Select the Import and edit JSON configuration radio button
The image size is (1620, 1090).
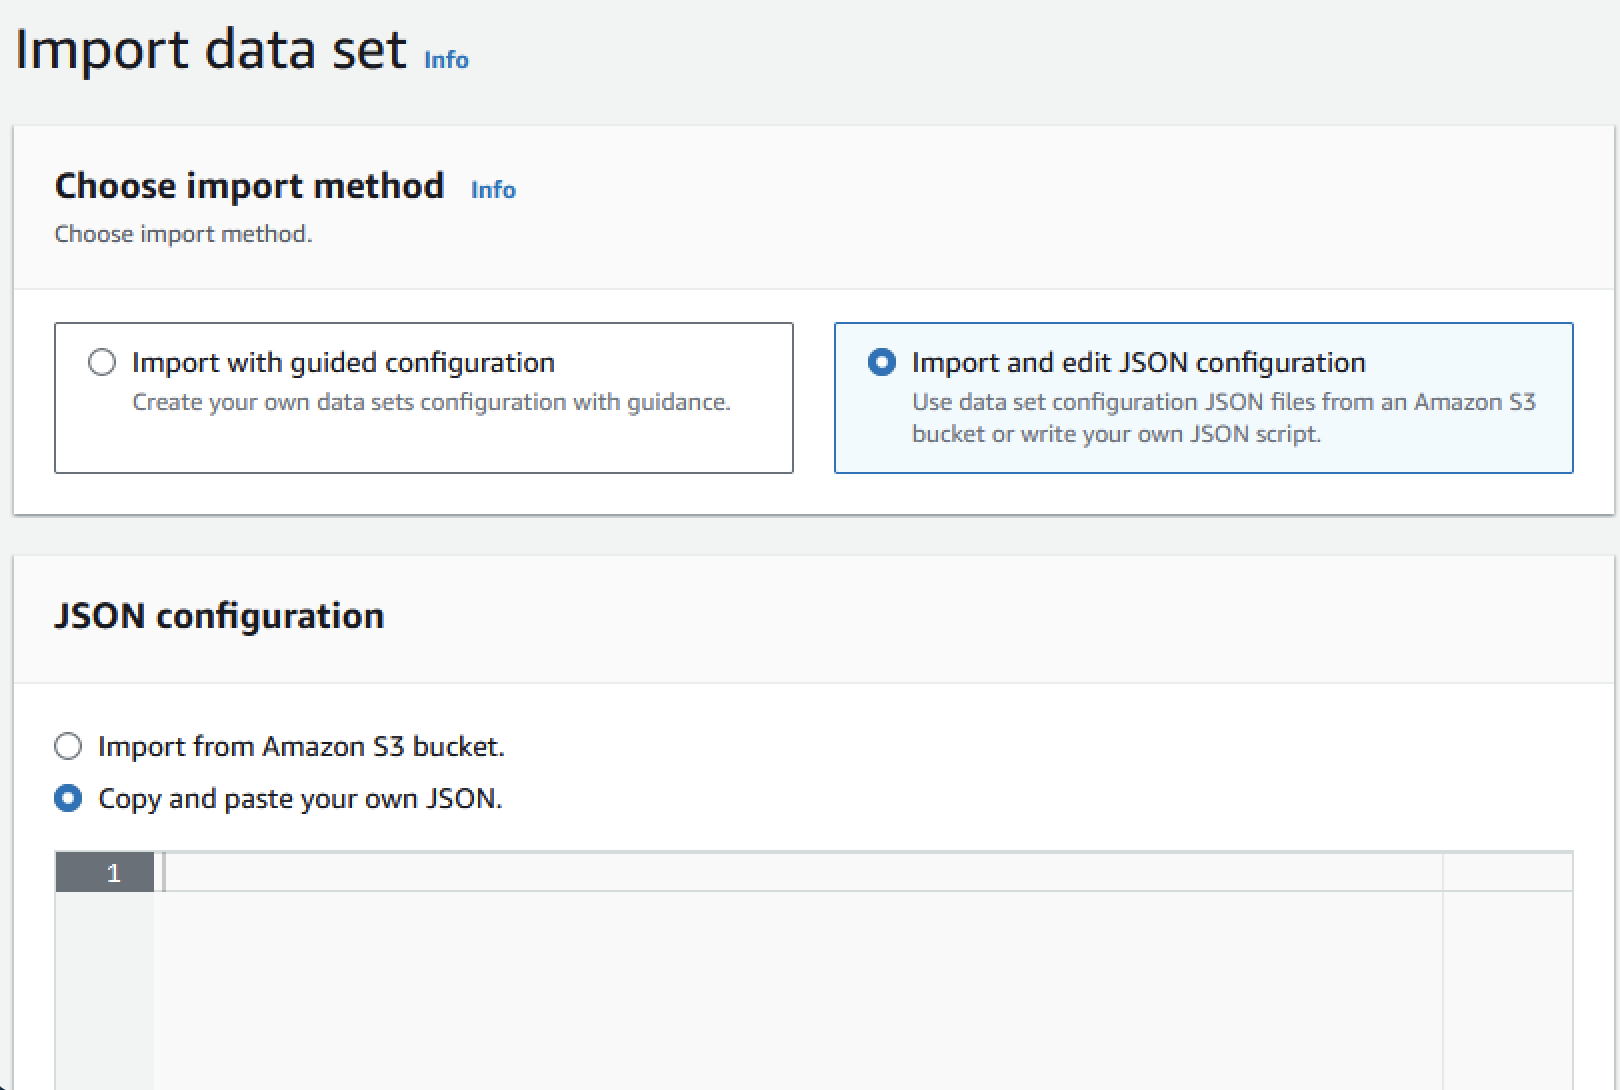tap(882, 362)
